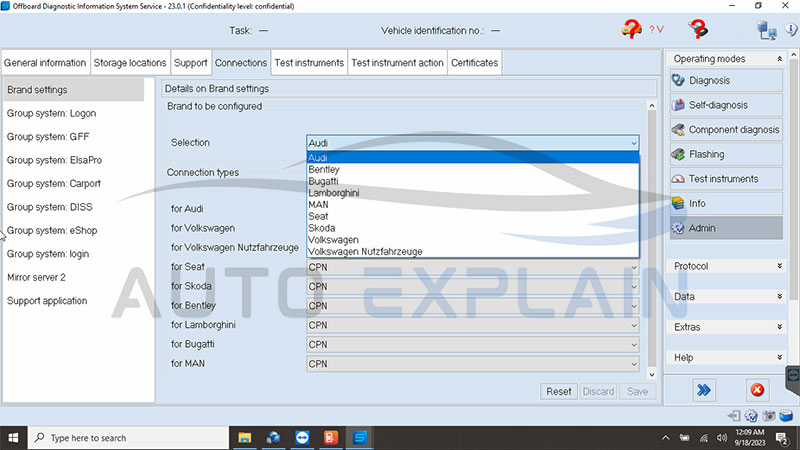Open Info operating mode
Viewport: 800px width, 450px height.
[x=726, y=203]
